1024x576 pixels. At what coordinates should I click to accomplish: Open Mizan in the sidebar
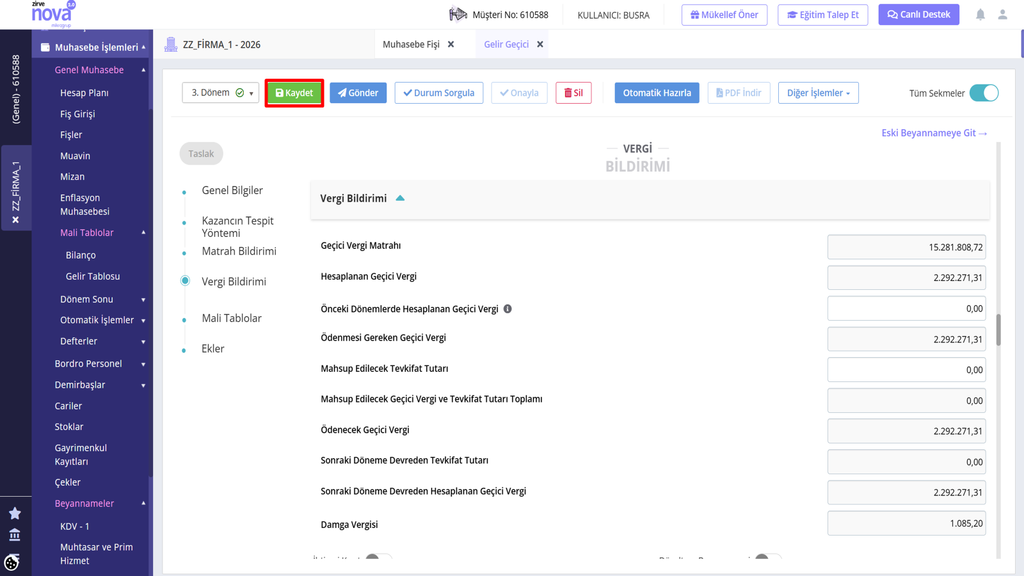point(72,176)
